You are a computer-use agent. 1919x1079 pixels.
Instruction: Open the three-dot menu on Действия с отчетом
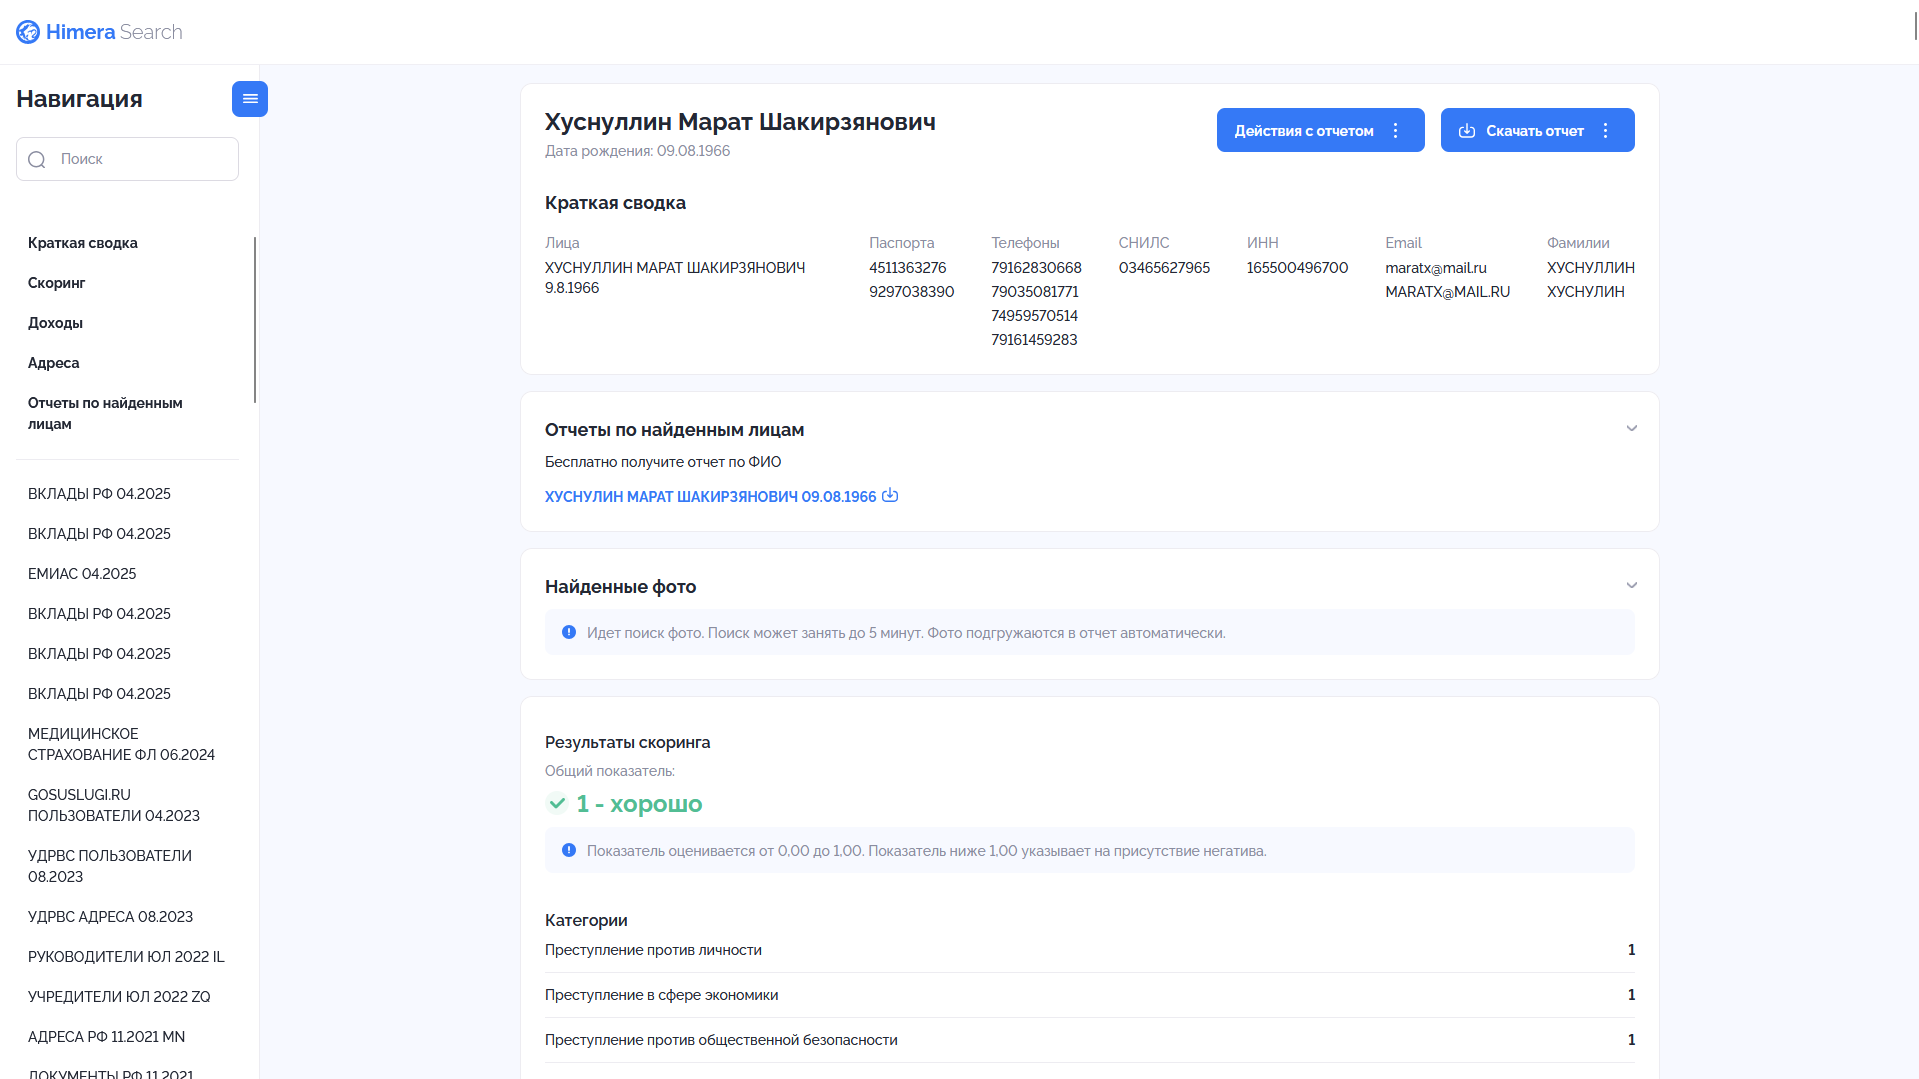point(1395,131)
